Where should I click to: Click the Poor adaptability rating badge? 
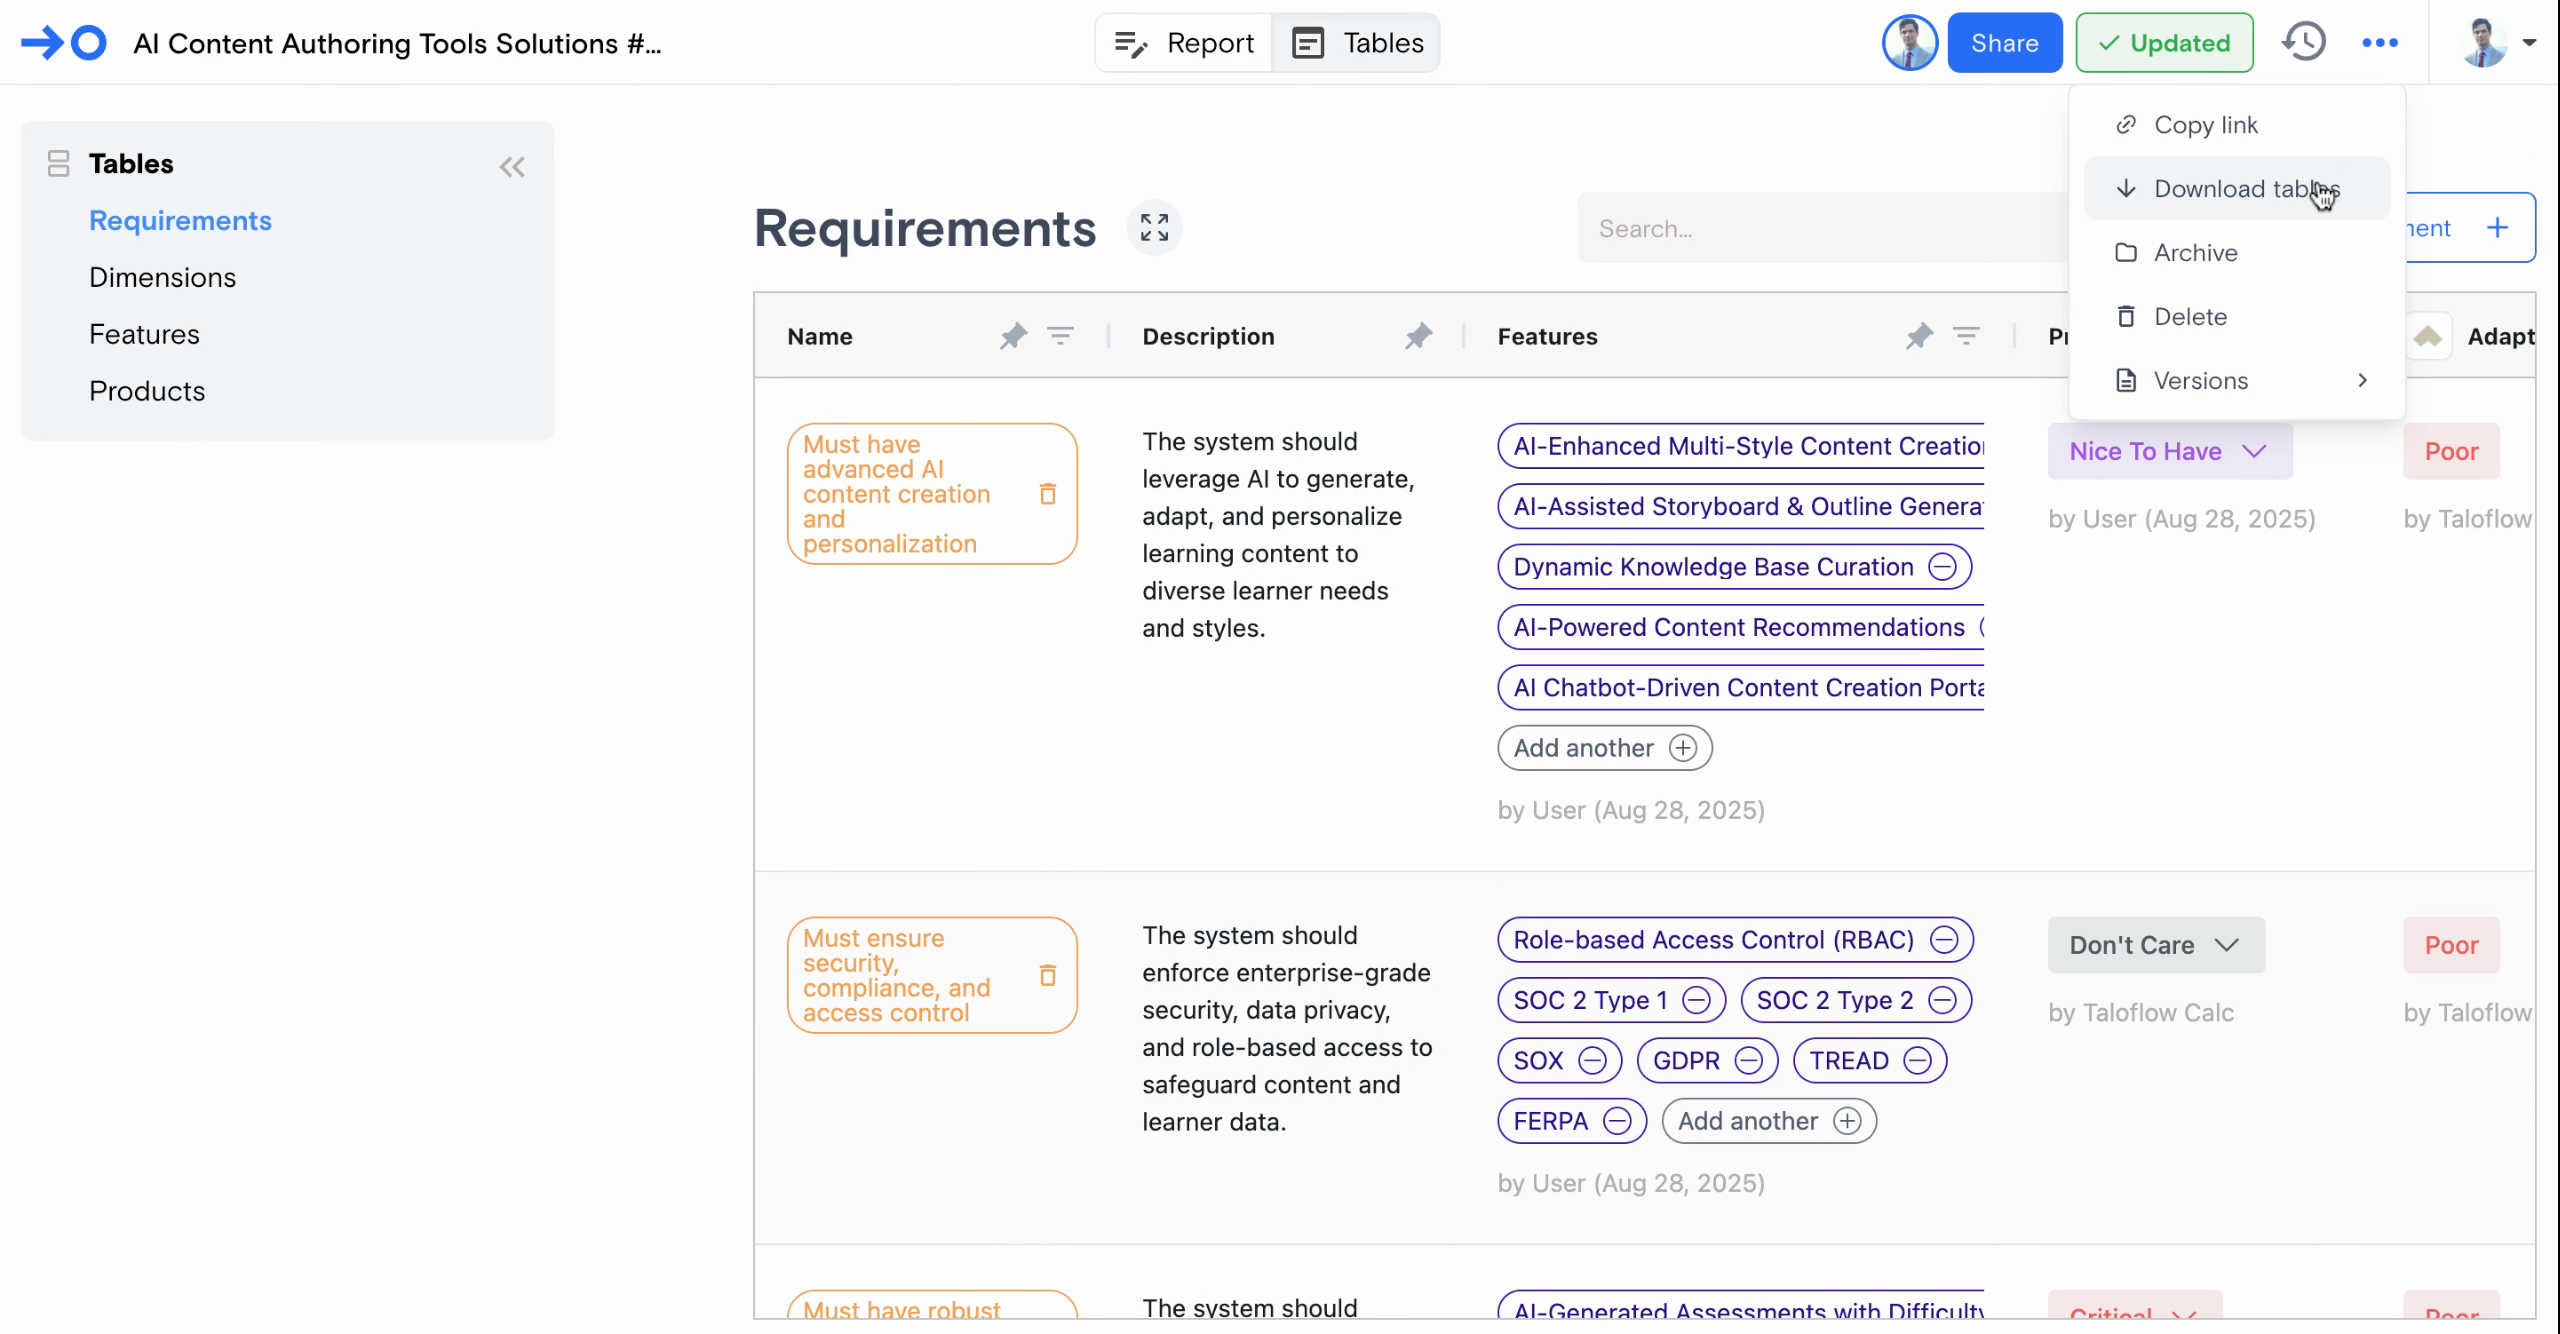click(x=2450, y=451)
